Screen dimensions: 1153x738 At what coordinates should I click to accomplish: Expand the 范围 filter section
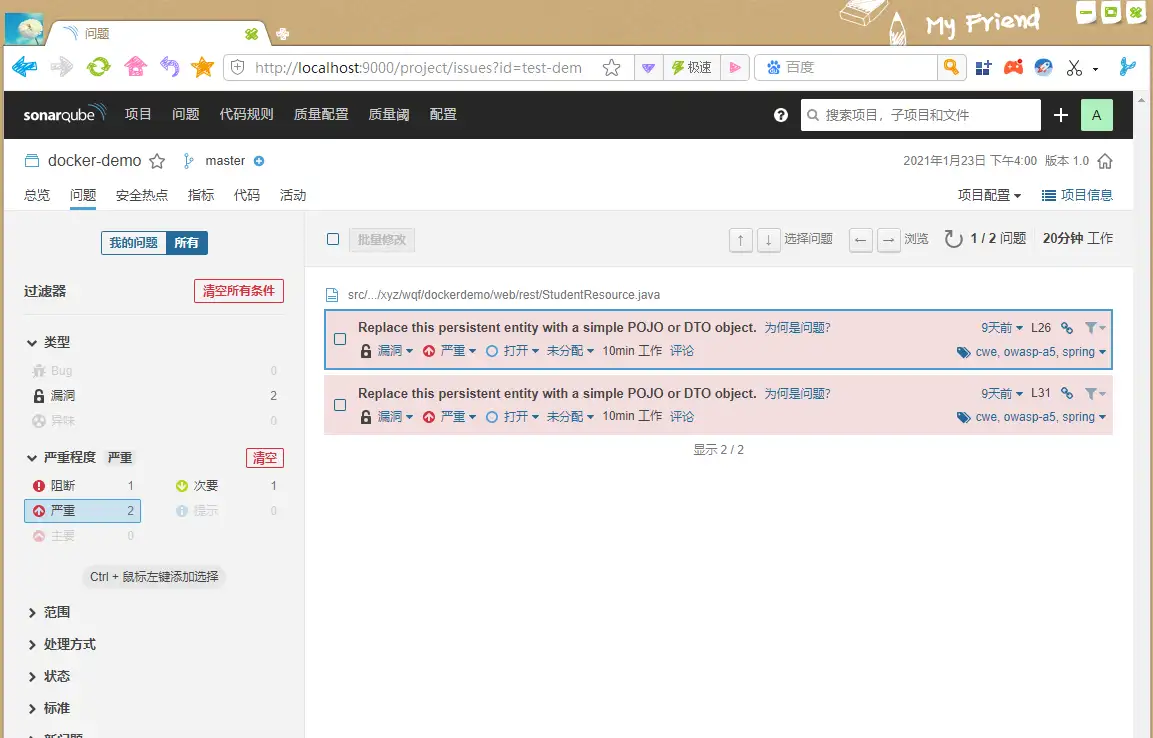[x=57, y=612]
